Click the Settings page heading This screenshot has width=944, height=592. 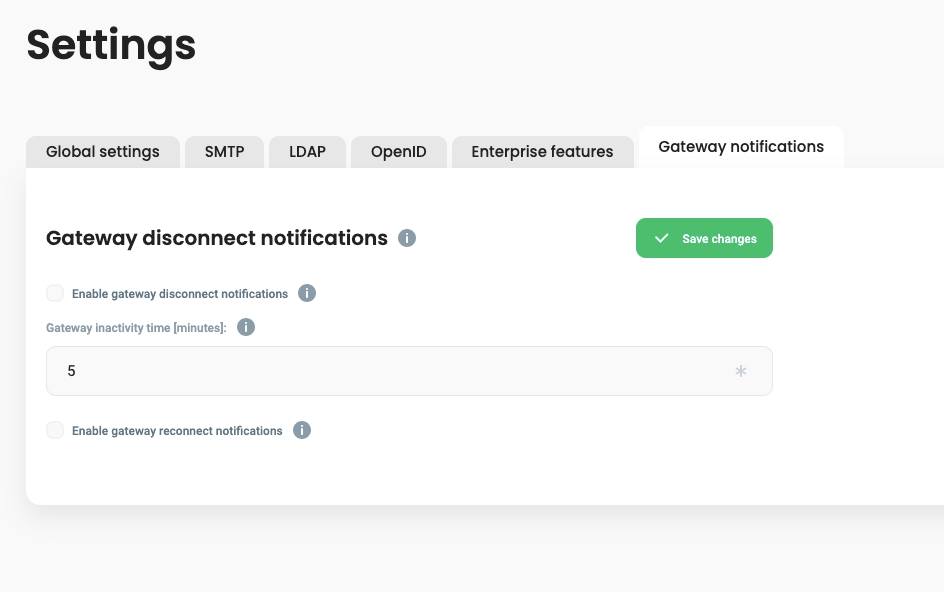(x=111, y=45)
